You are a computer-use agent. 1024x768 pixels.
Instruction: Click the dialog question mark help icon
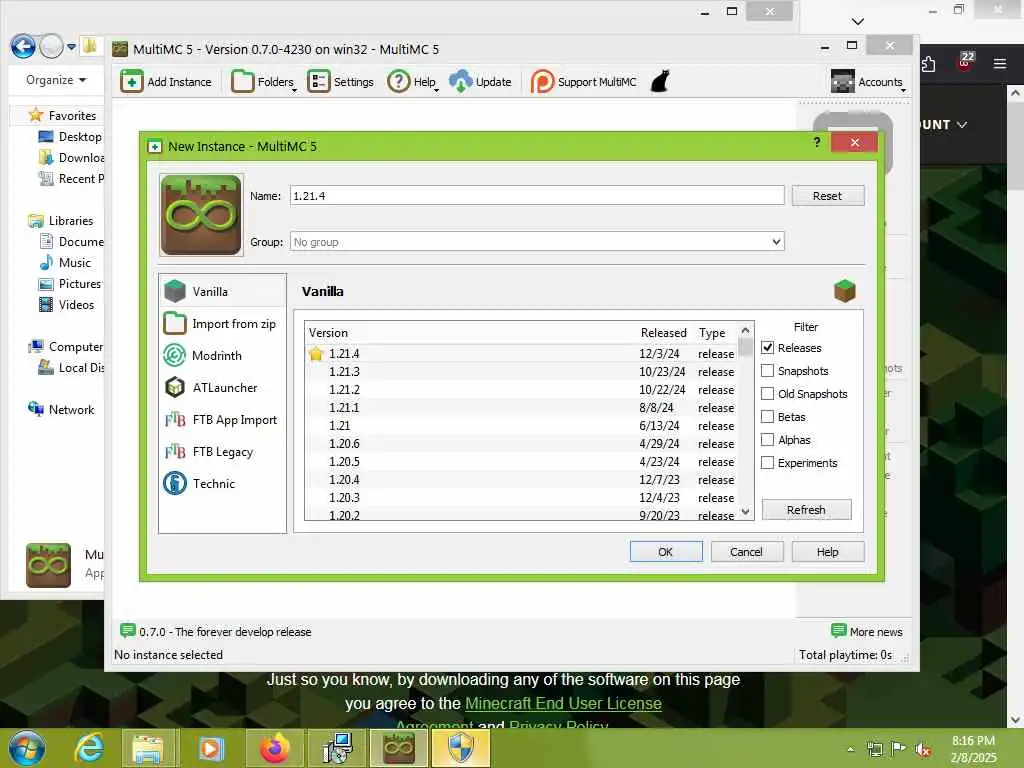(x=817, y=142)
